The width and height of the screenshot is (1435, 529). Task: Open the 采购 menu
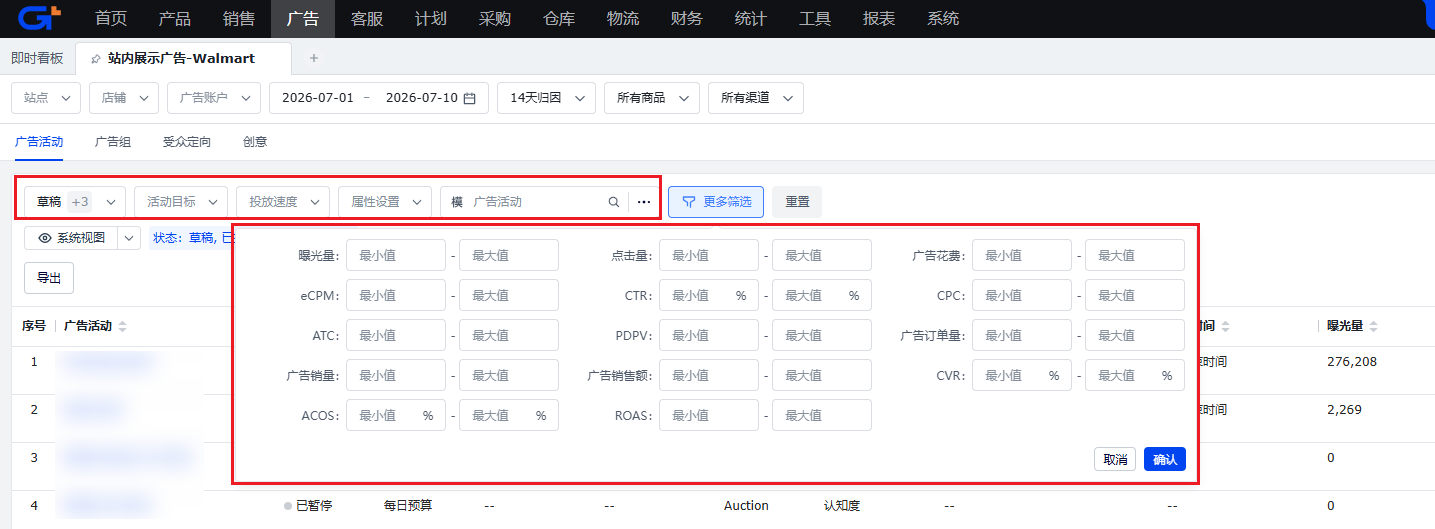[x=495, y=18]
